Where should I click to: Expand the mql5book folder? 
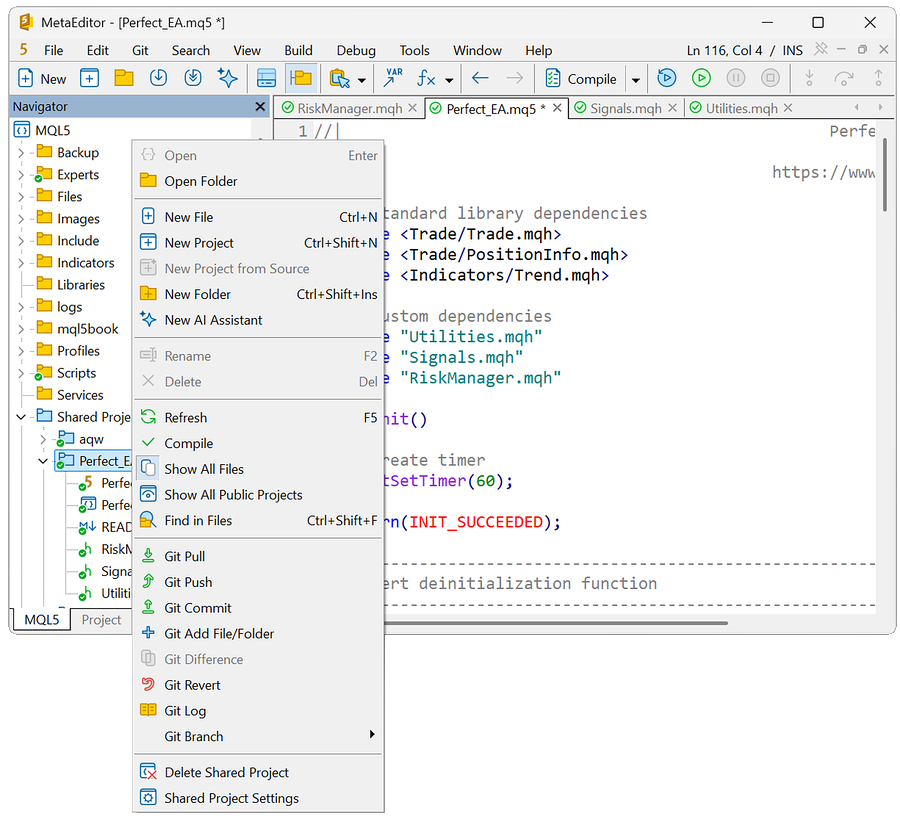click(x=21, y=329)
